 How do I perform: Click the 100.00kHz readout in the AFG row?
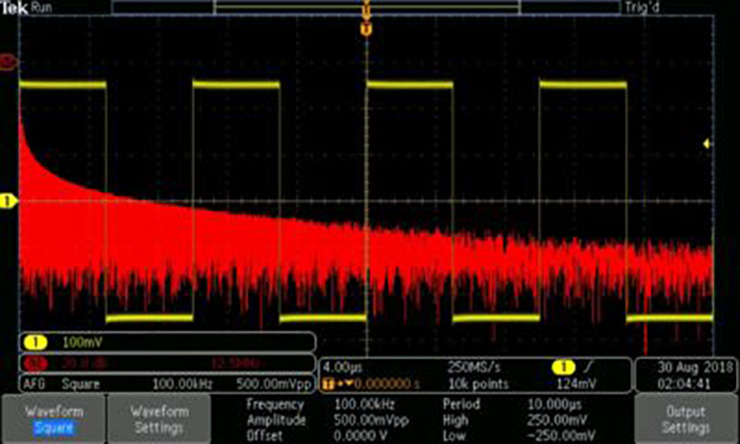[182, 384]
